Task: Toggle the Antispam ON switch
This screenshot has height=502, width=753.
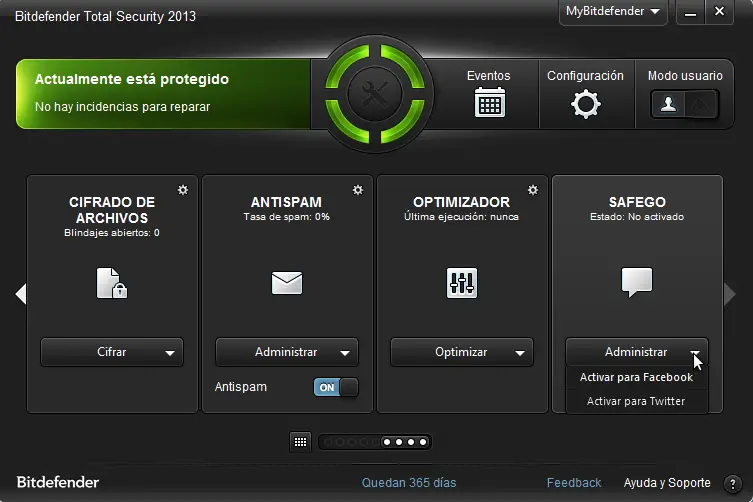Action: coord(336,387)
